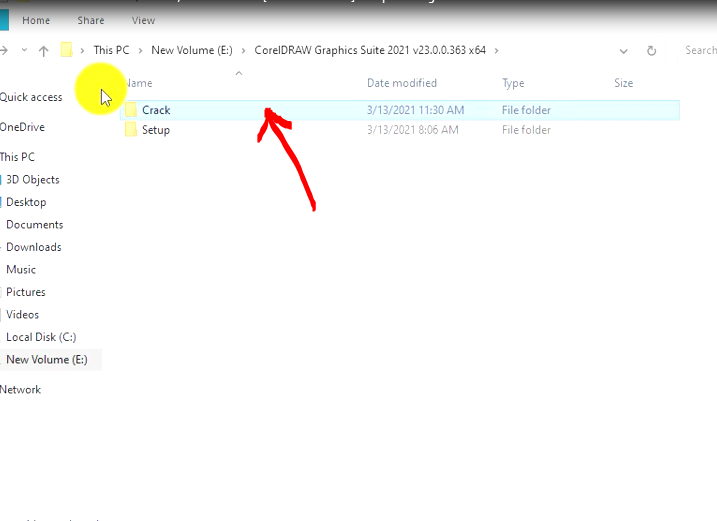The height and width of the screenshot is (521, 717).
Task: Select CorelDRAW Graphics Suite 2021 breadcrumb
Action: (x=370, y=50)
